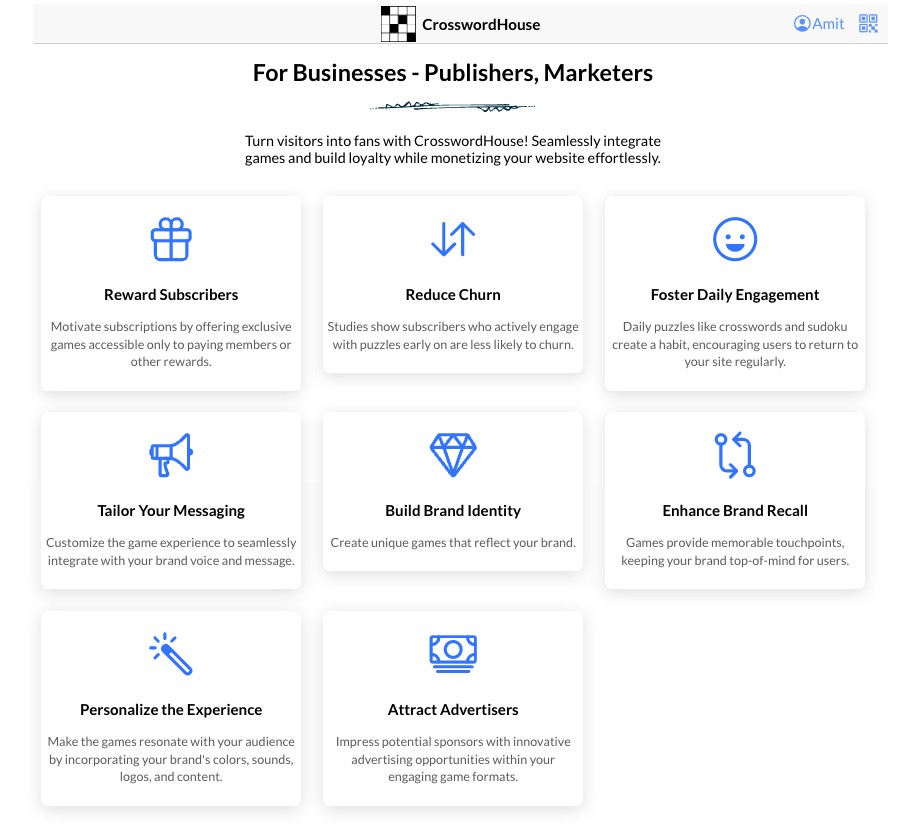Open the CrosswordHouse home link text
The height and width of the screenshot is (828, 907).
tap(481, 24)
